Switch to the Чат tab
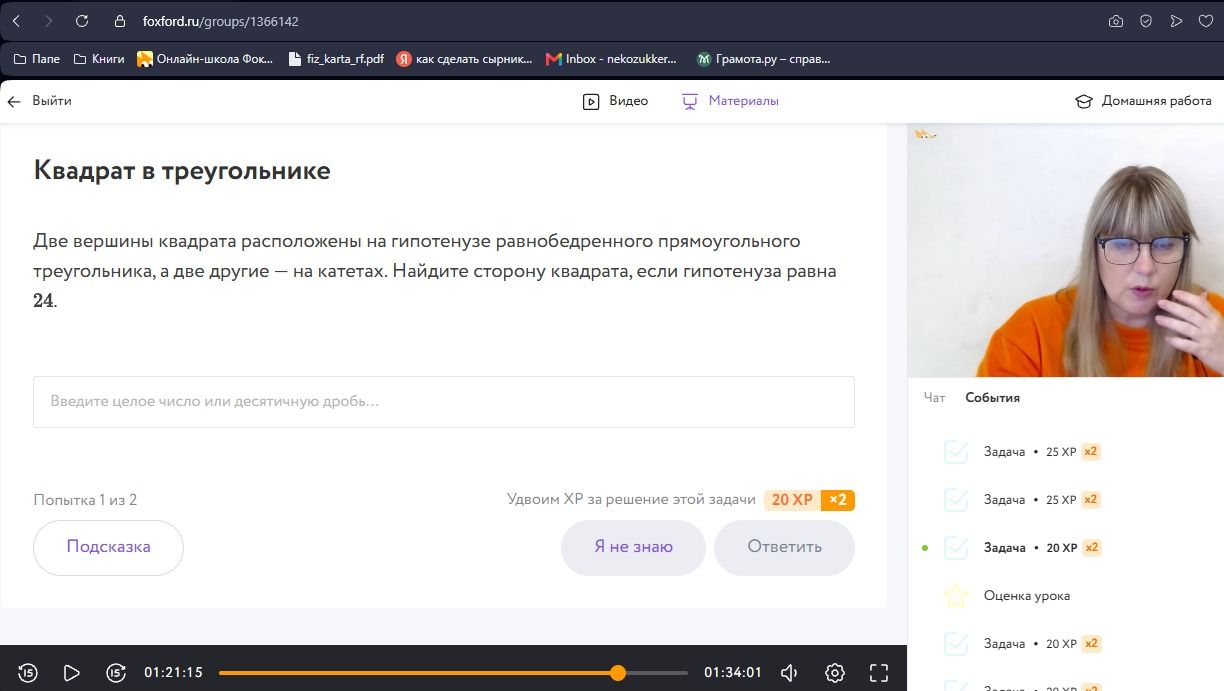 tap(934, 398)
